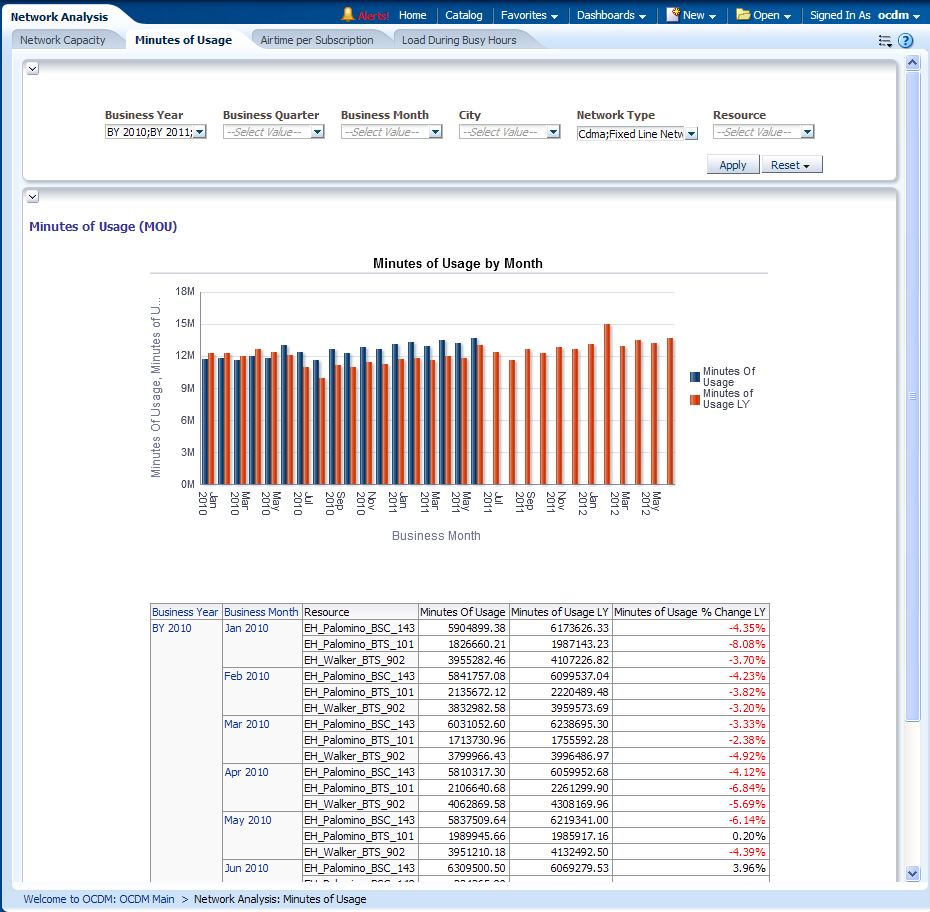The image size is (930, 912).
Task: Collapse the filter prompts section
Action: pos(33,69)
